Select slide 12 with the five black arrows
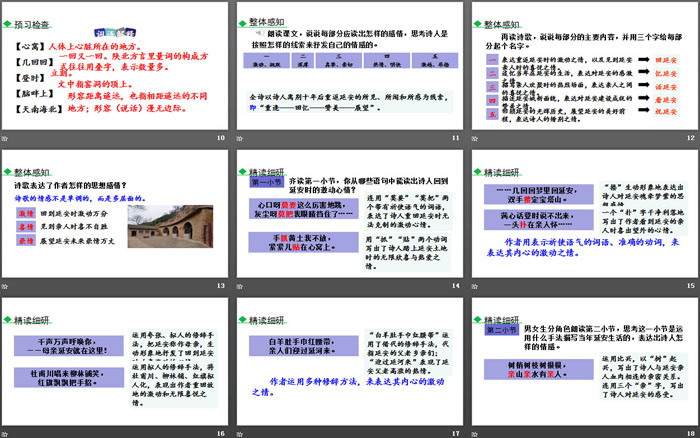700x438 pixels. point(585,66)
